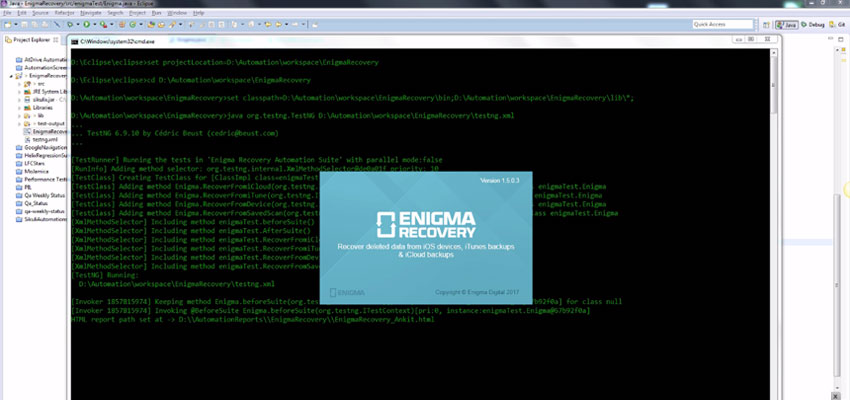
Task: Select the AtDrive Automation project
Action: pos(41,59)
